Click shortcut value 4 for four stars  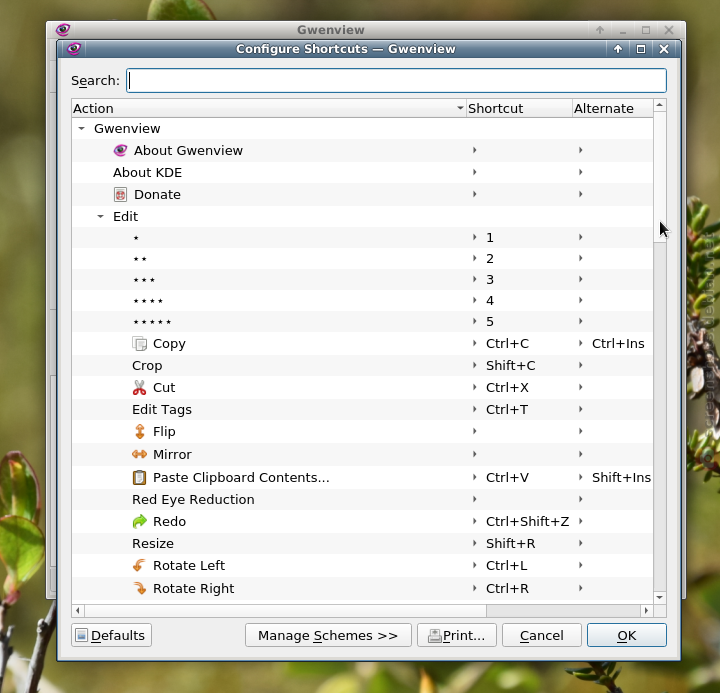(489, 300)
